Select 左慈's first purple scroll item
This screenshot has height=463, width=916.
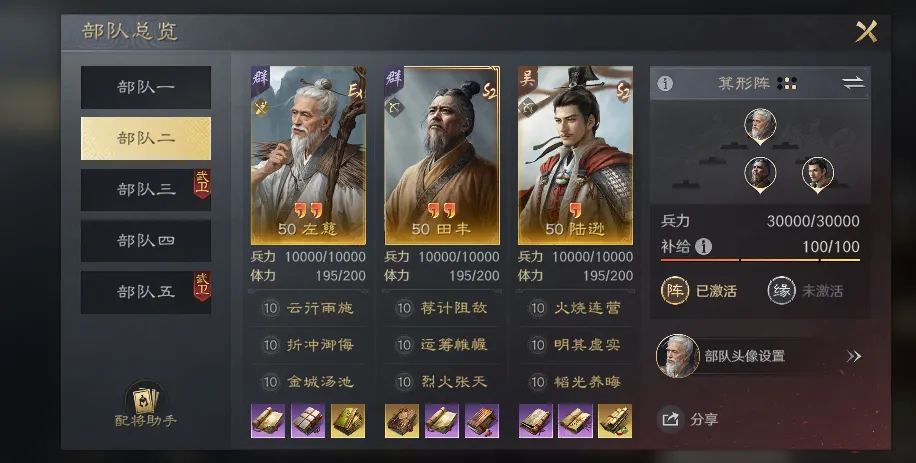(268, 421)
